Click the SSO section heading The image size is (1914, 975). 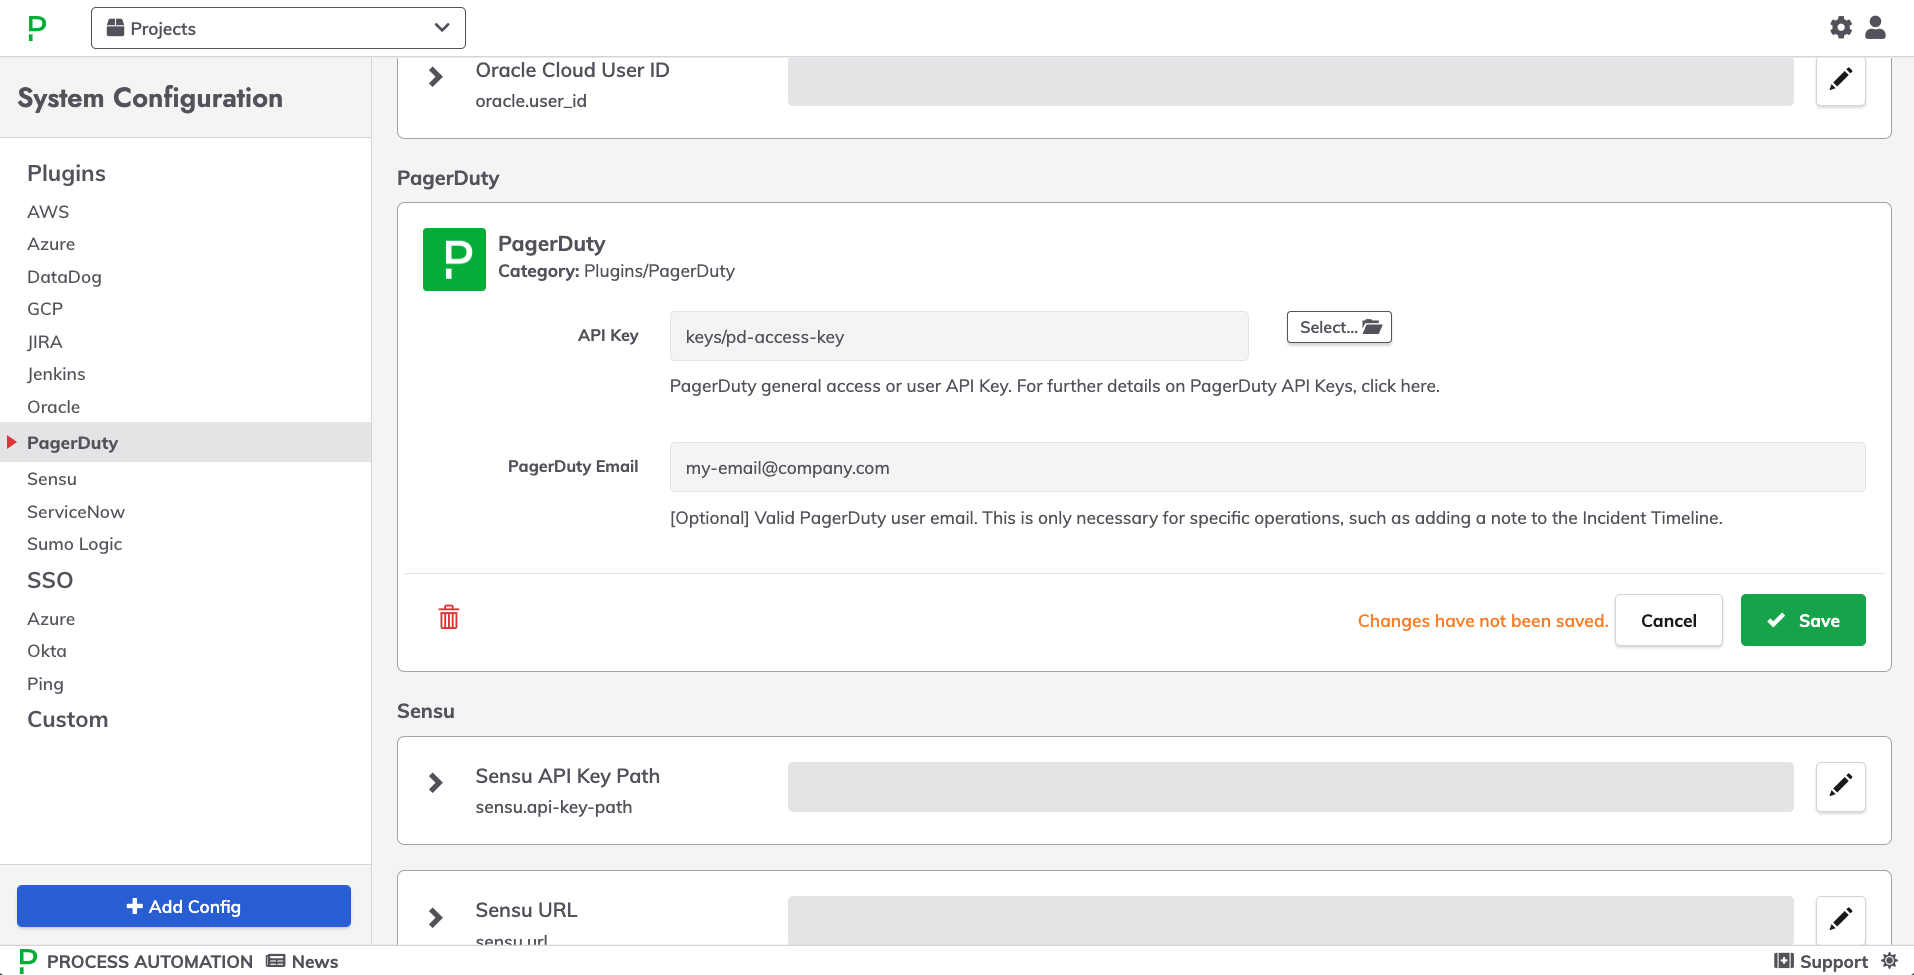click(x=50, y=580)
